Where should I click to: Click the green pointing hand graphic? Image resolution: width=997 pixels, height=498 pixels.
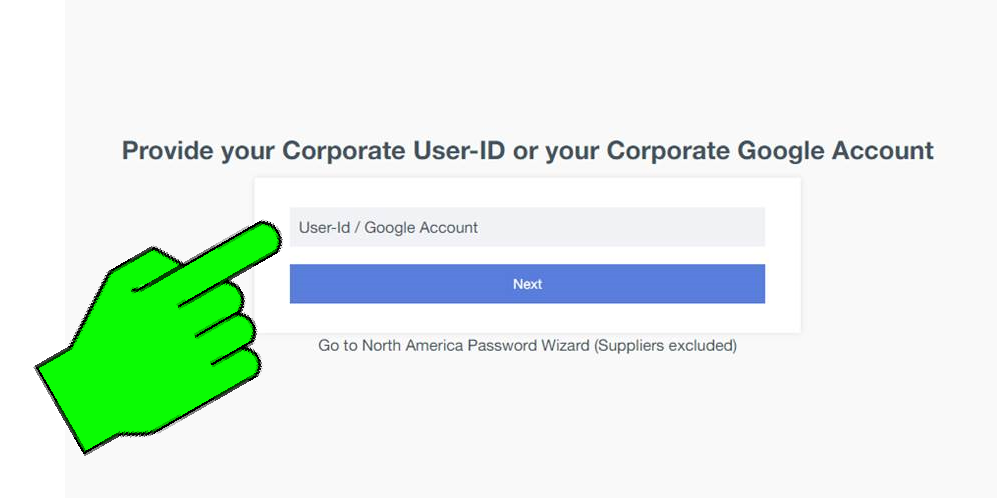[150, 330]
